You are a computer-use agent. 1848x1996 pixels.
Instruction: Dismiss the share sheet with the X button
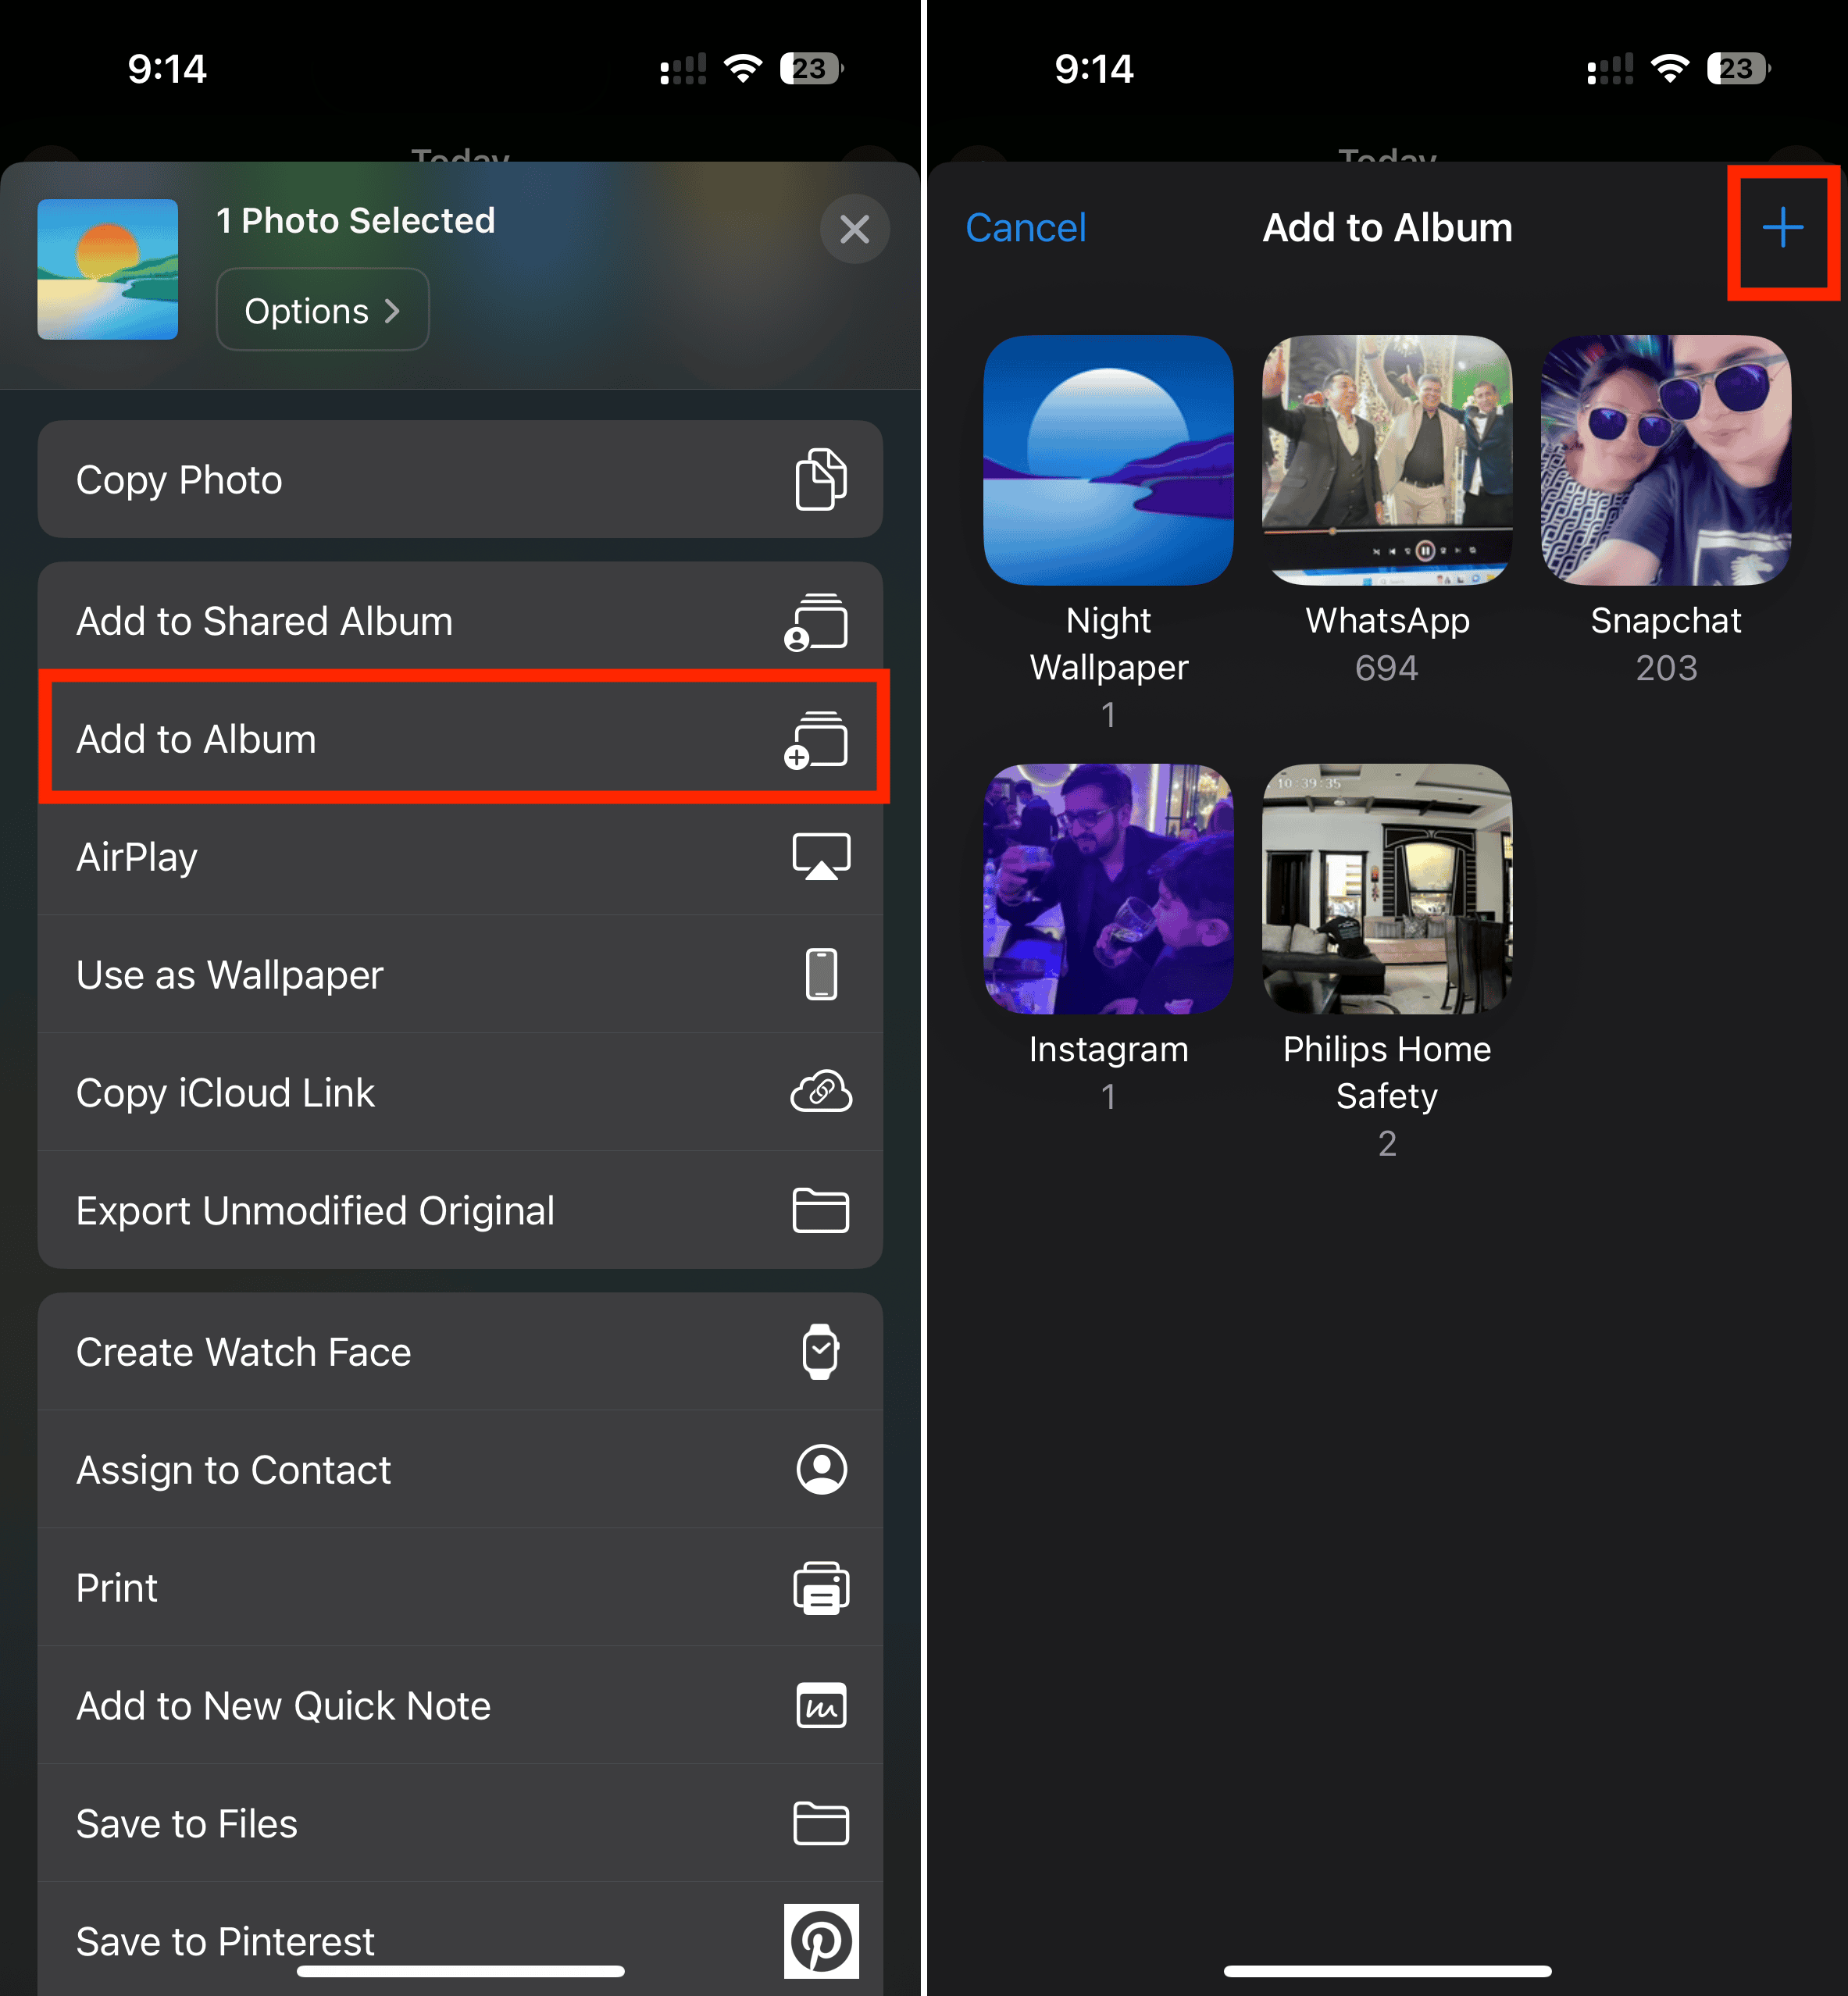[854, 229]
